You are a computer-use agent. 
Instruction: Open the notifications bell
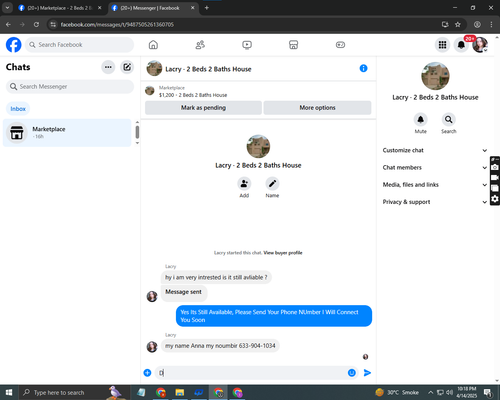pyautogui.click(x=461, y=45)
